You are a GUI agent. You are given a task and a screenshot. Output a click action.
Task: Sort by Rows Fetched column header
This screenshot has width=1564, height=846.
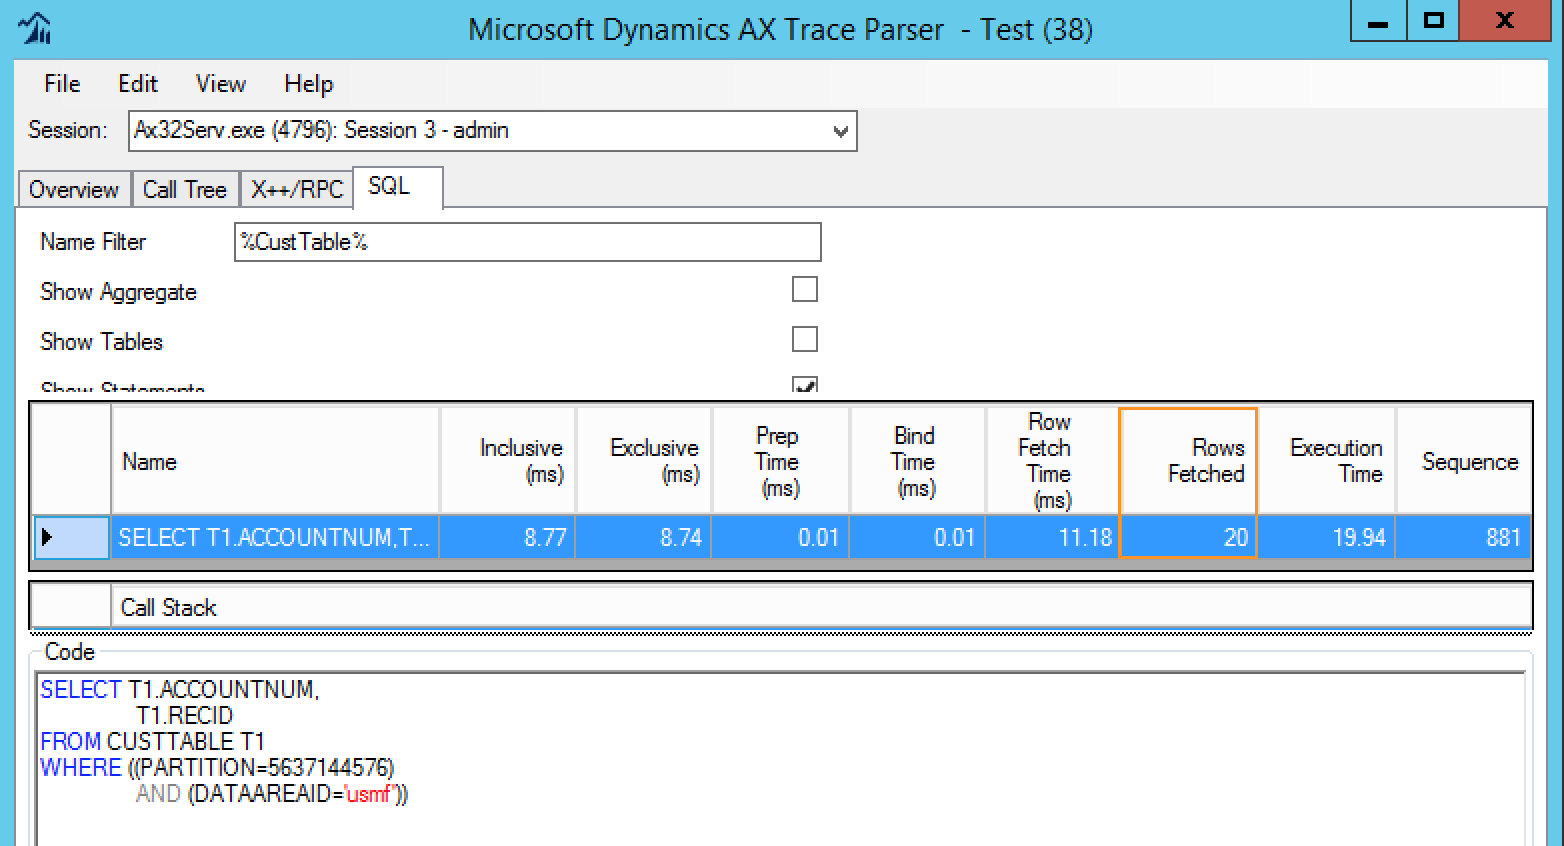[x=1188, y=461]
